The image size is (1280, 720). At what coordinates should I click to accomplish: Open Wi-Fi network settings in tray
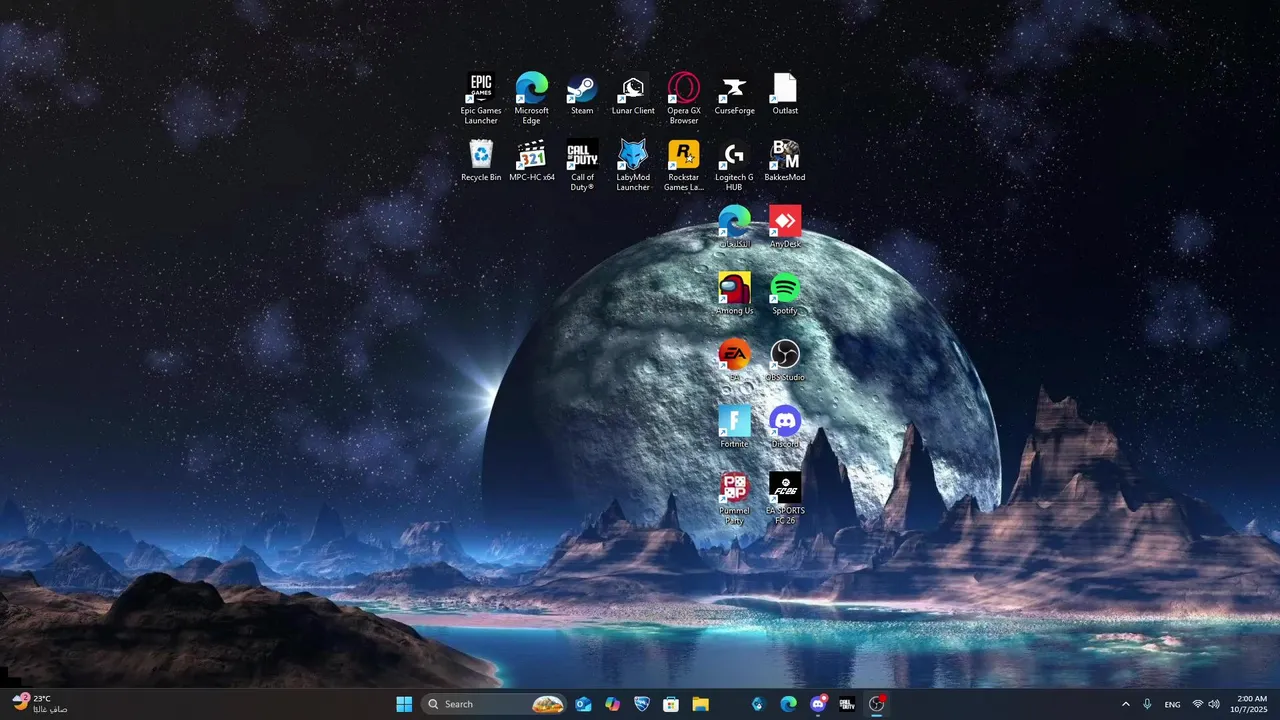click(1198, 704)
